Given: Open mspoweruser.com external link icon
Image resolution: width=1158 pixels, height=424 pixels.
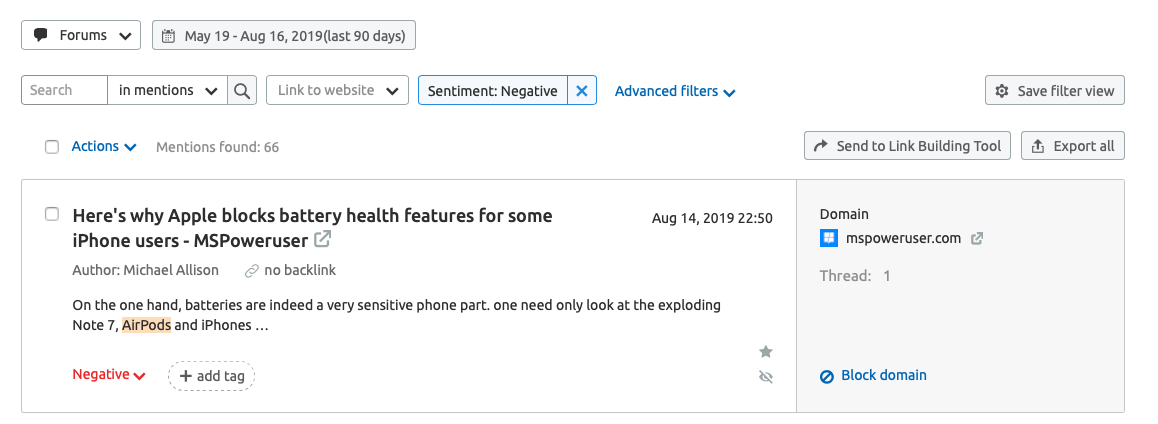Looking at the screenshot, I should [976, 239].
